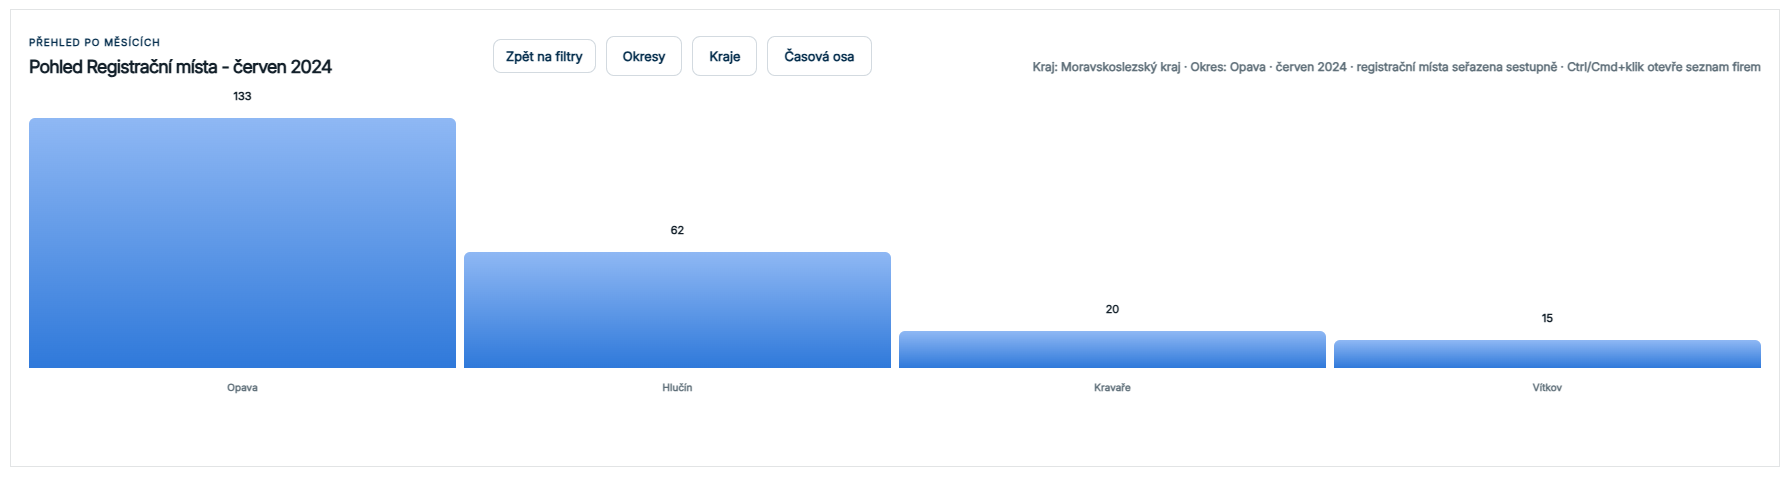Click the Pohled Registrační místa heading
The image size is (1791, 478).
click(x=180, y=67)
